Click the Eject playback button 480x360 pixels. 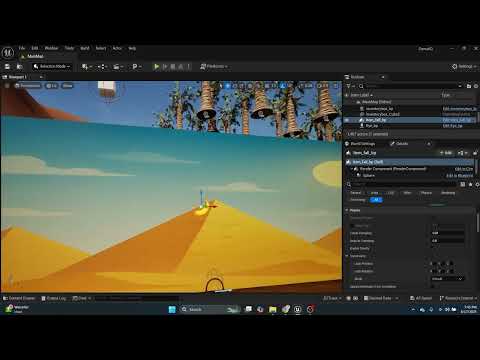click(181, 67)
